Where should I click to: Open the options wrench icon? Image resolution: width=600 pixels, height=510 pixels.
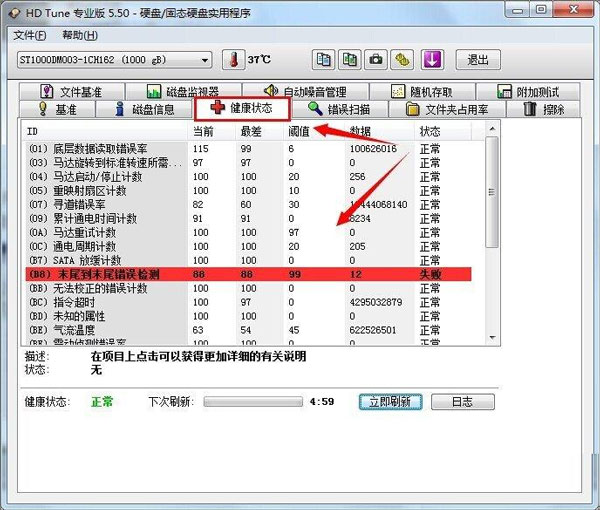pyautogui.click(x=402, y=60)
